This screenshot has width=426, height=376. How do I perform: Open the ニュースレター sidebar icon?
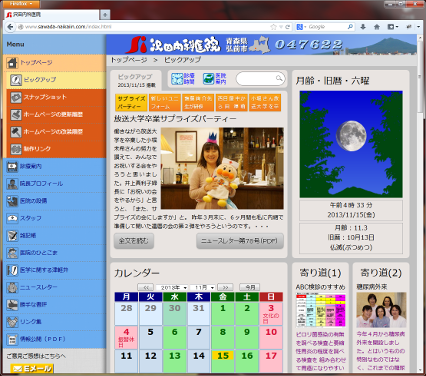(12, 287)
